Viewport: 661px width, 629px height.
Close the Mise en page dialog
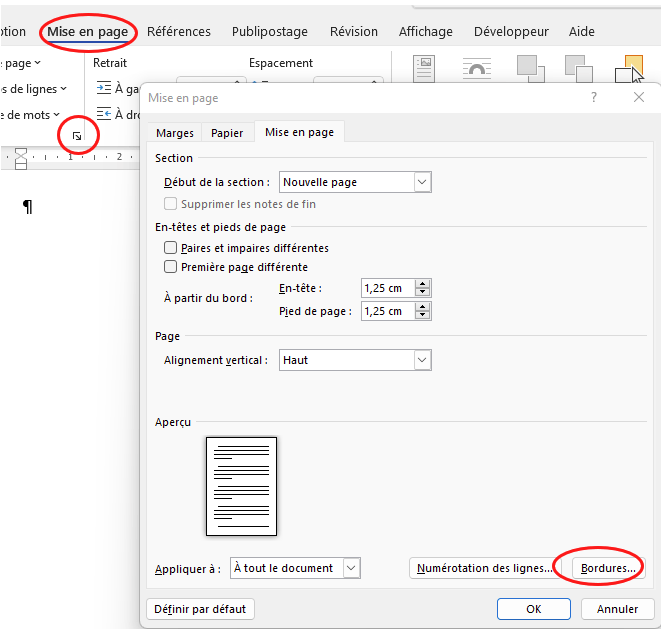639,97
